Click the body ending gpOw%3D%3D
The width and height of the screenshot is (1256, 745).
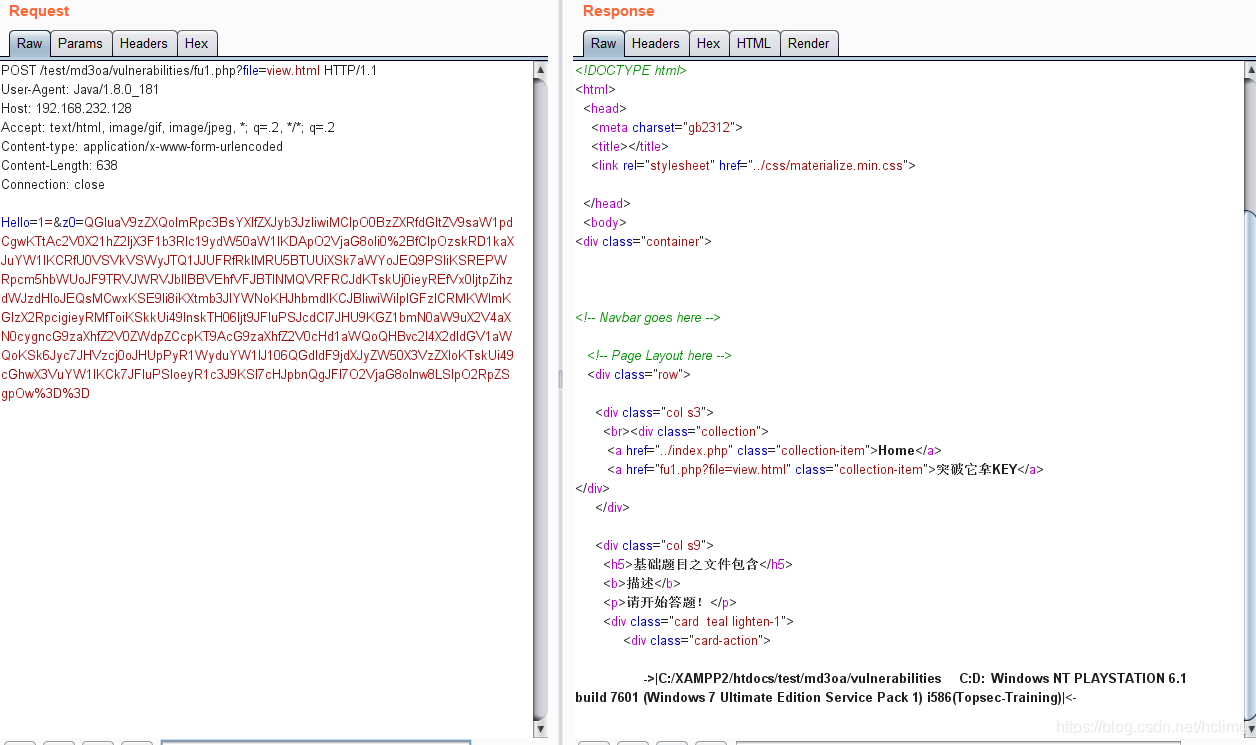point(46,394)
